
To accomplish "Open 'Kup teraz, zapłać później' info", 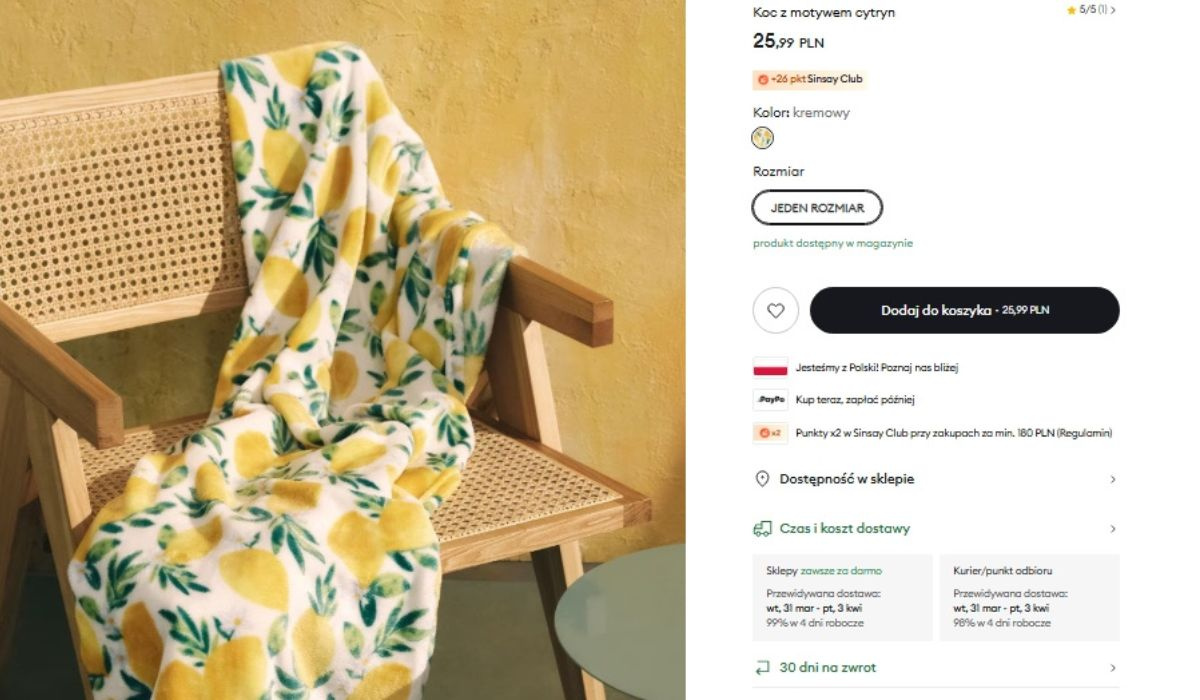I will (x=855, y=400).
